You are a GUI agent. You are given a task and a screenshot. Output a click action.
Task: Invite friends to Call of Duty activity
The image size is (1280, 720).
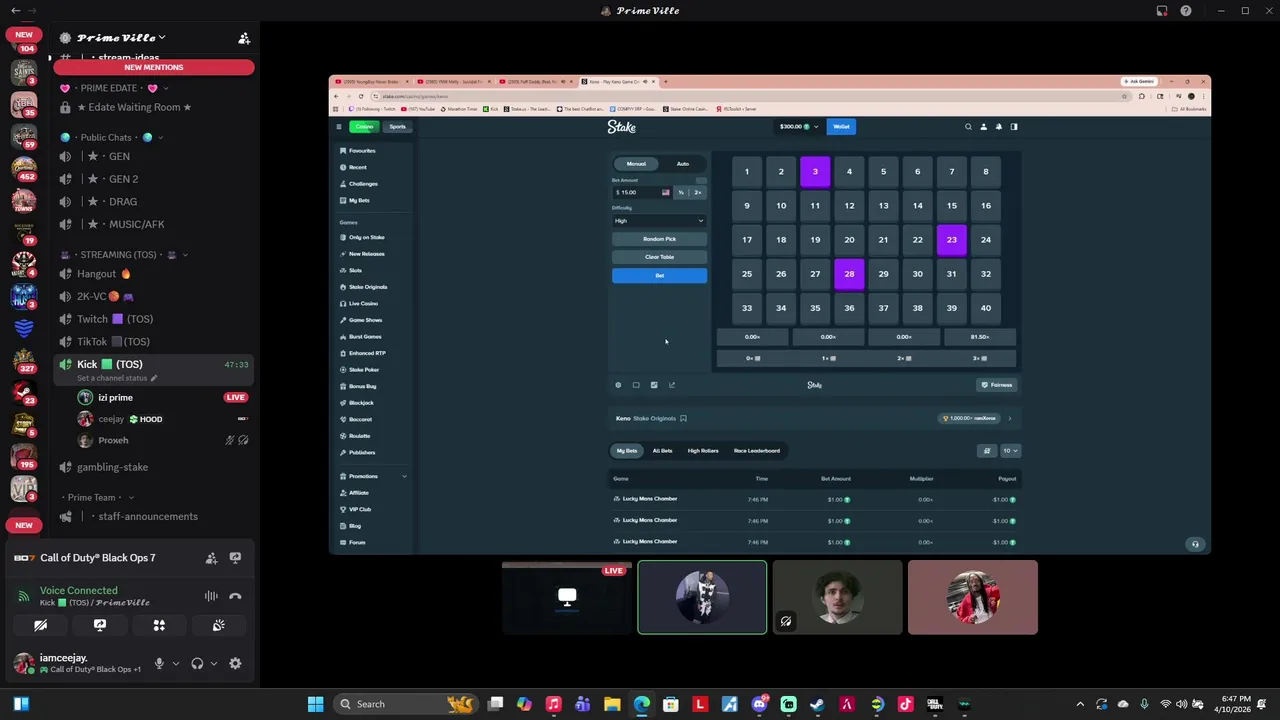coord(211,558)
